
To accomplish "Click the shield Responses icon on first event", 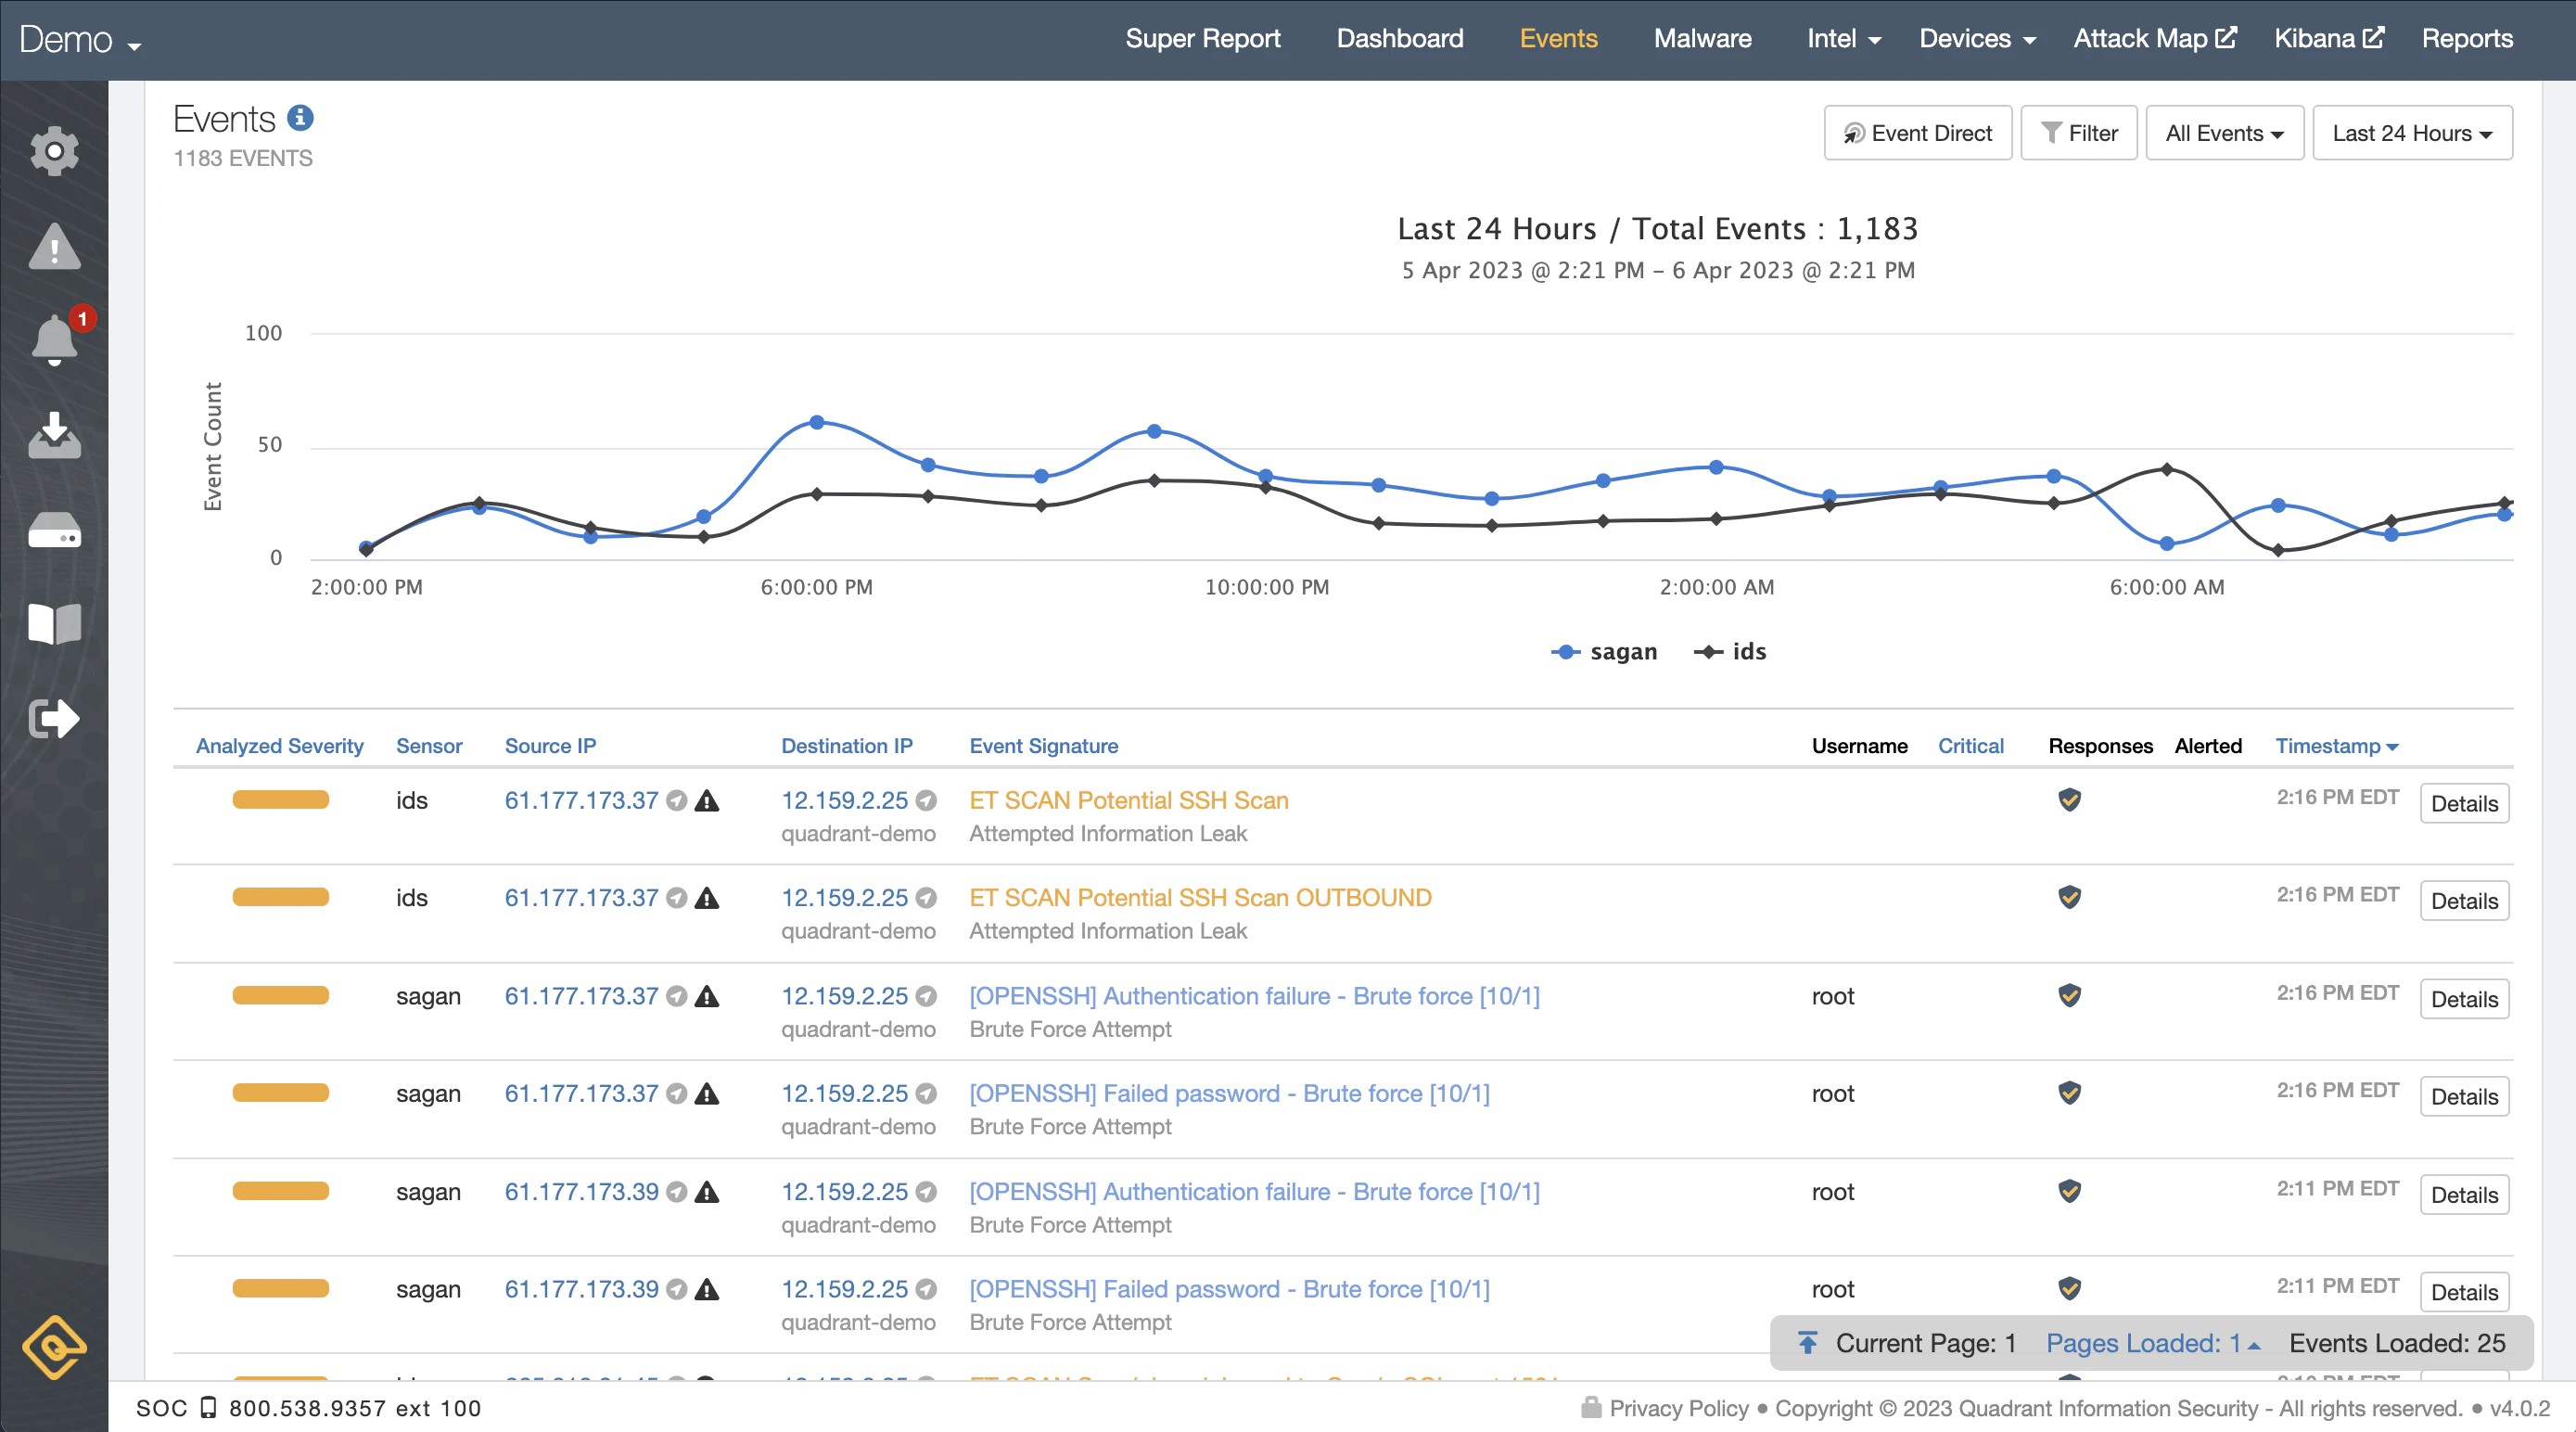I will [x=2071, y=800].
